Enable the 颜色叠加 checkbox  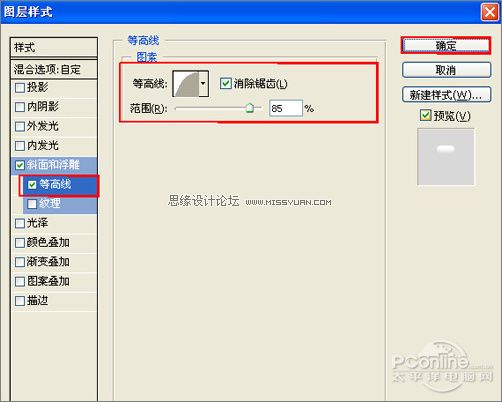(20, 243)
